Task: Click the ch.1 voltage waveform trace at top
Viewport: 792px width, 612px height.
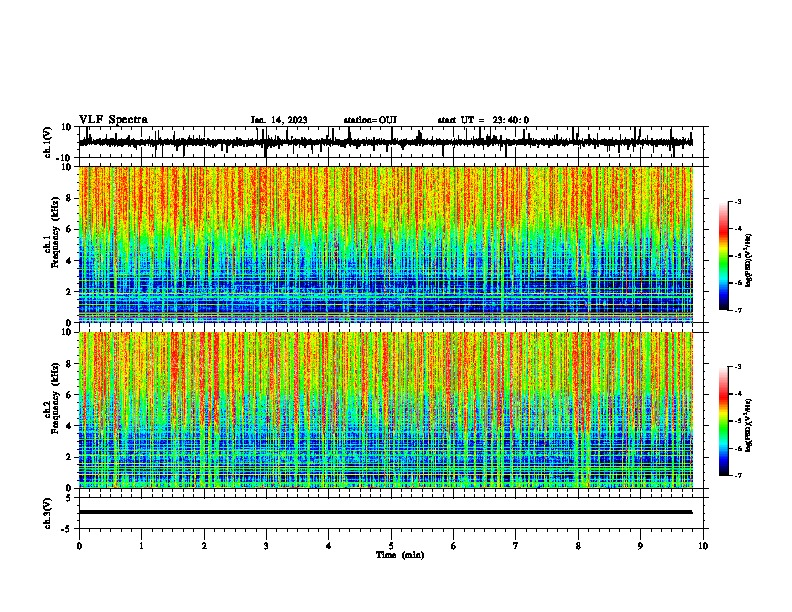Action: [x=386, y=142]
